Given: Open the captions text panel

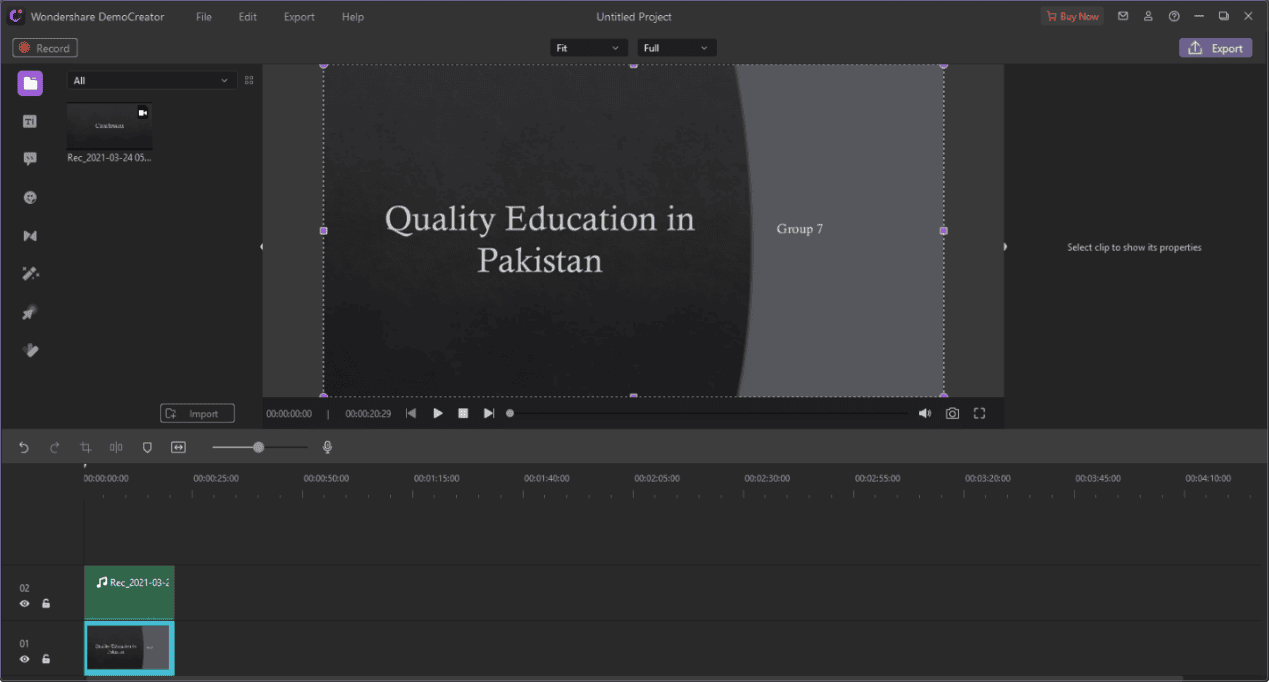Looking at the screenshot, I should (x=30, y=121).
